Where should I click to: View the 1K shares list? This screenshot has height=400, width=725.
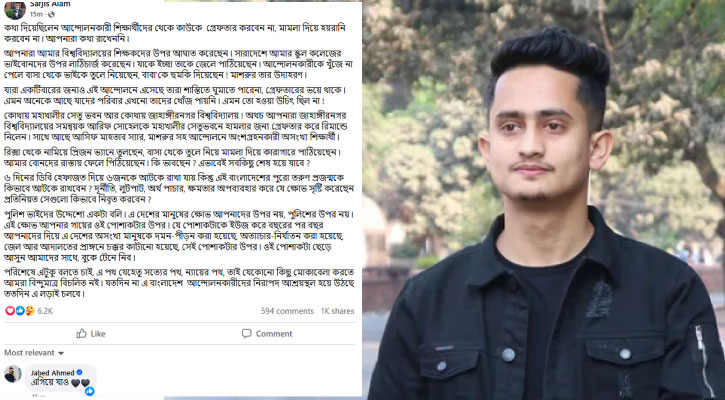tap(338, 311)
